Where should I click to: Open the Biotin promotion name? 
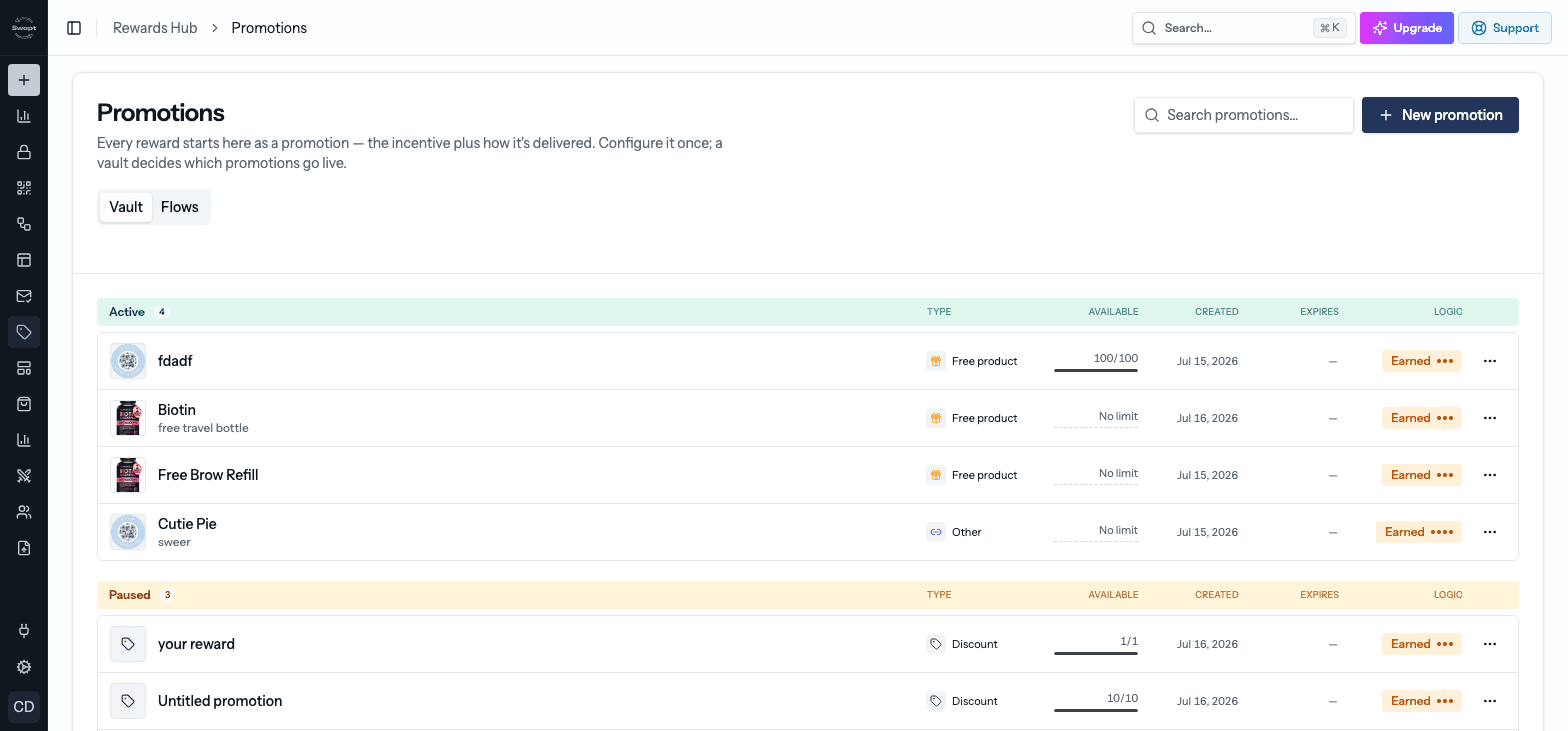(x=177, y=410)
